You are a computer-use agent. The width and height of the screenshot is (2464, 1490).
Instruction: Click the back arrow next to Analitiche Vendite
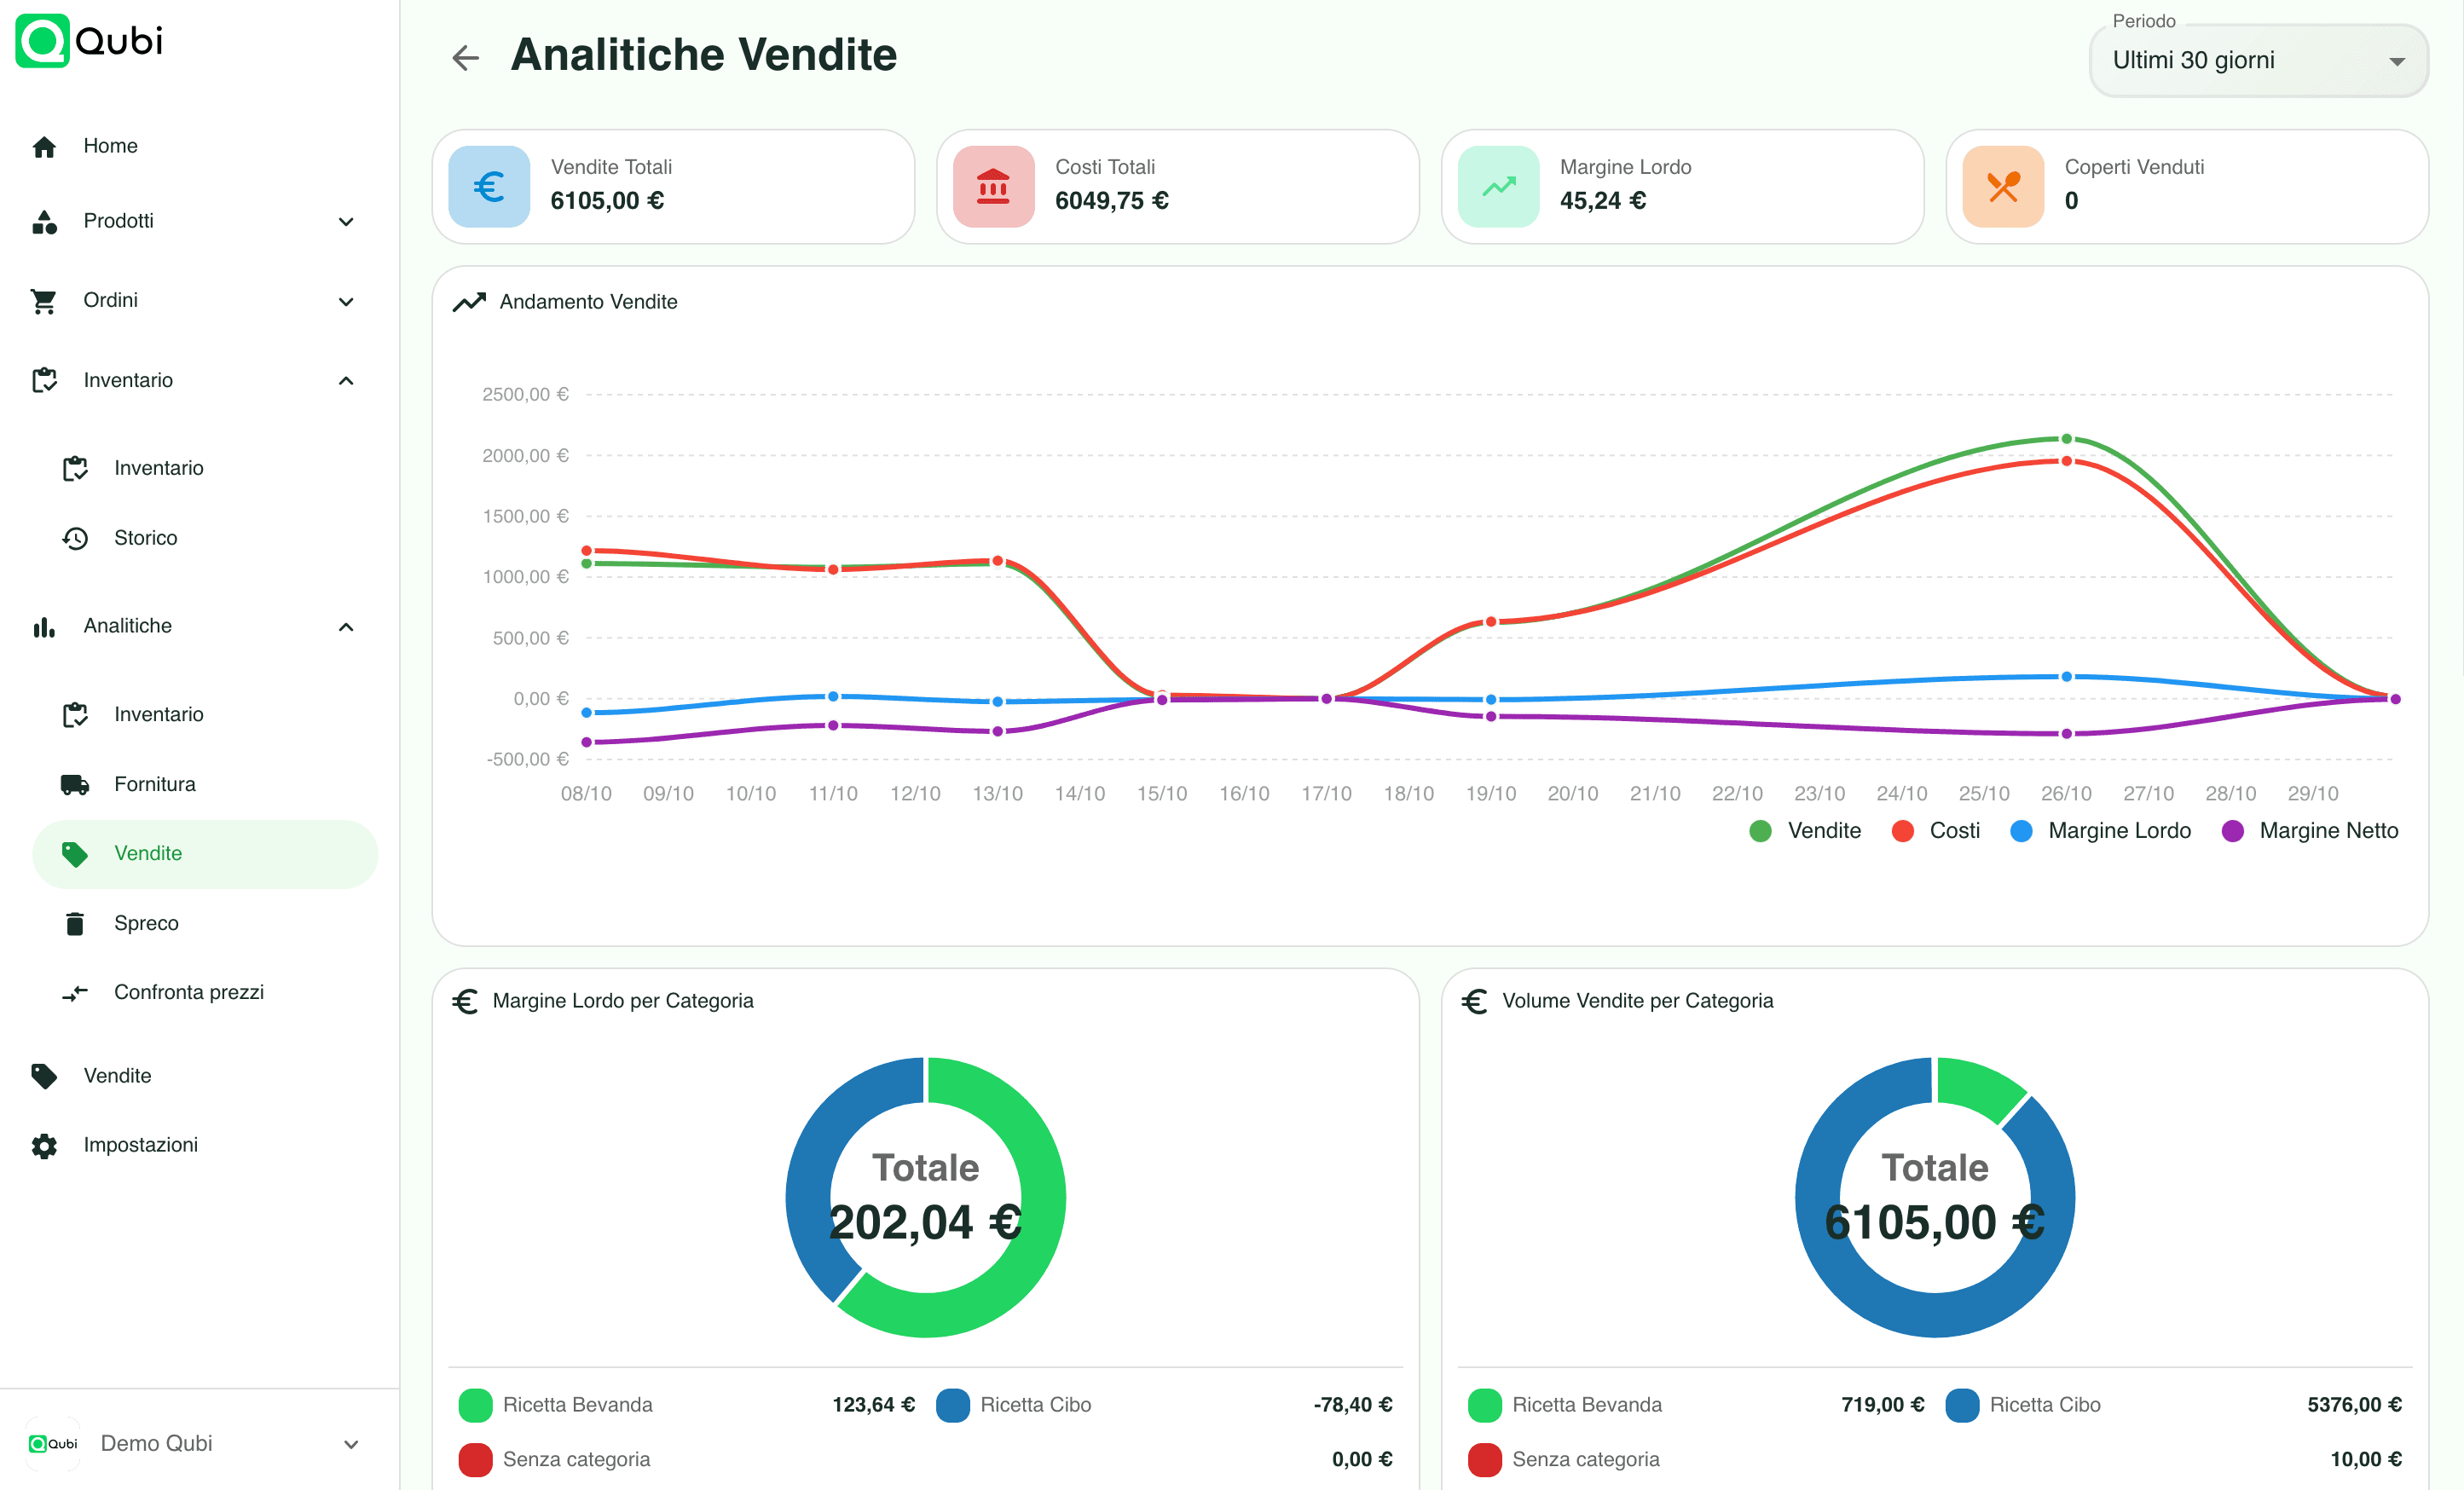(465, 57)
